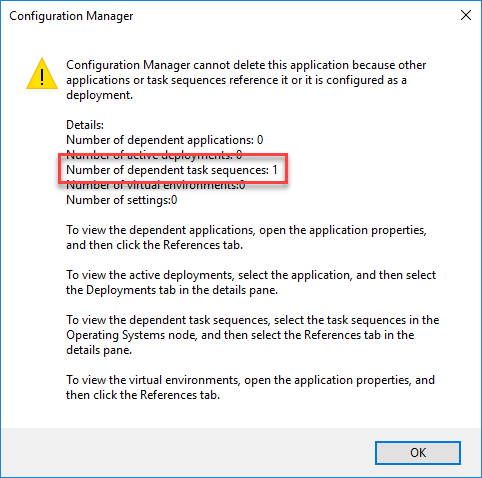482x478 pixels.
Task: Click the word 'deployment.' ending the warning
Action: pos(99,95)
